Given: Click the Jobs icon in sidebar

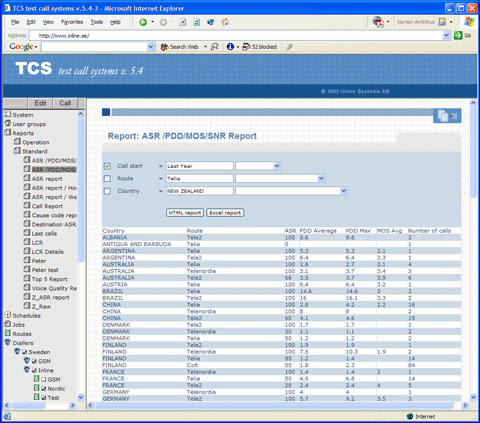Looking at the screenshot, I should 8,324.
